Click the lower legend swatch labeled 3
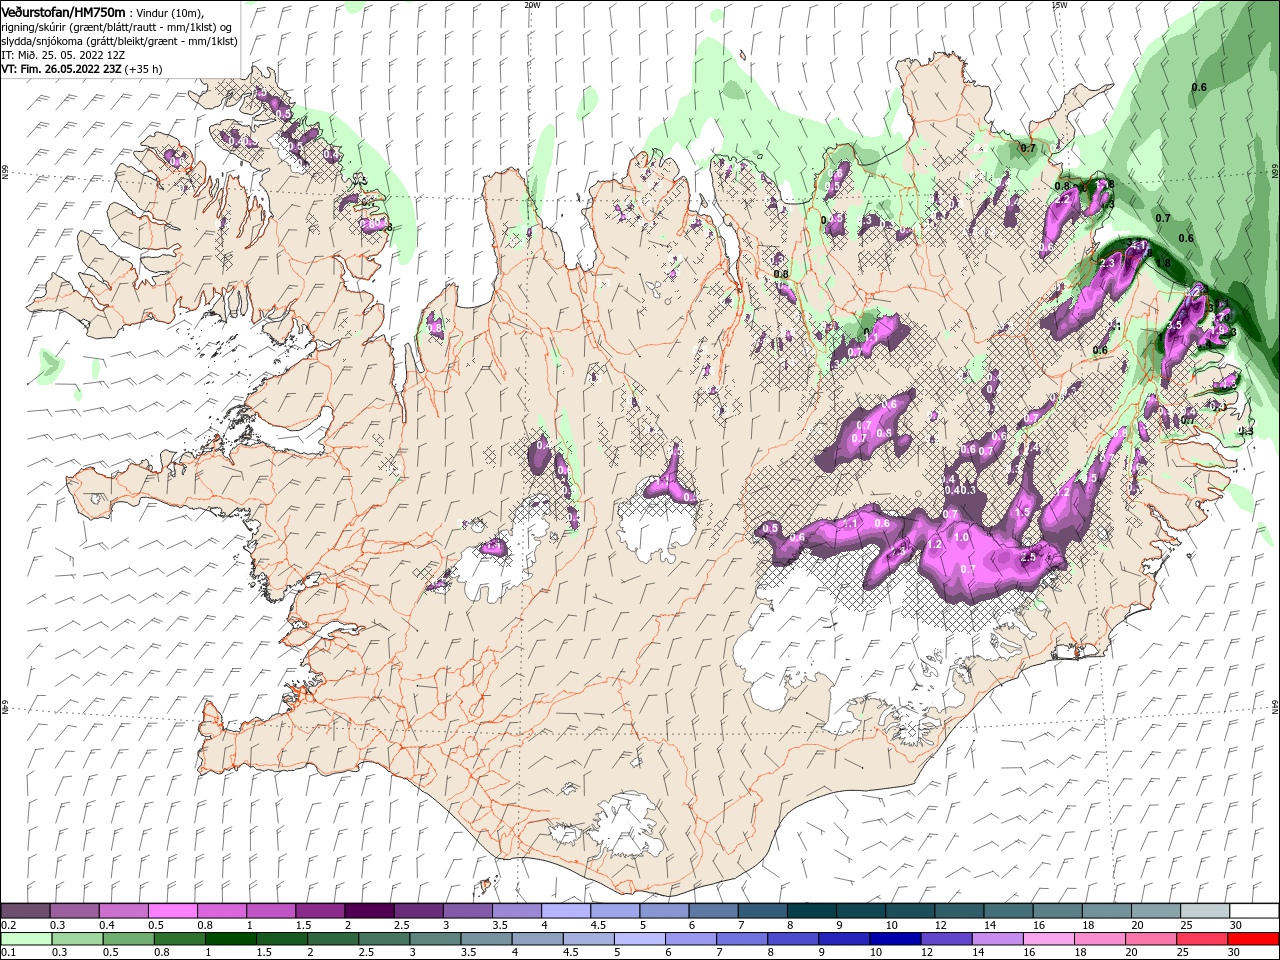Image resolution: width=1280 pixels, height=960 pixels. click(434, 939)
